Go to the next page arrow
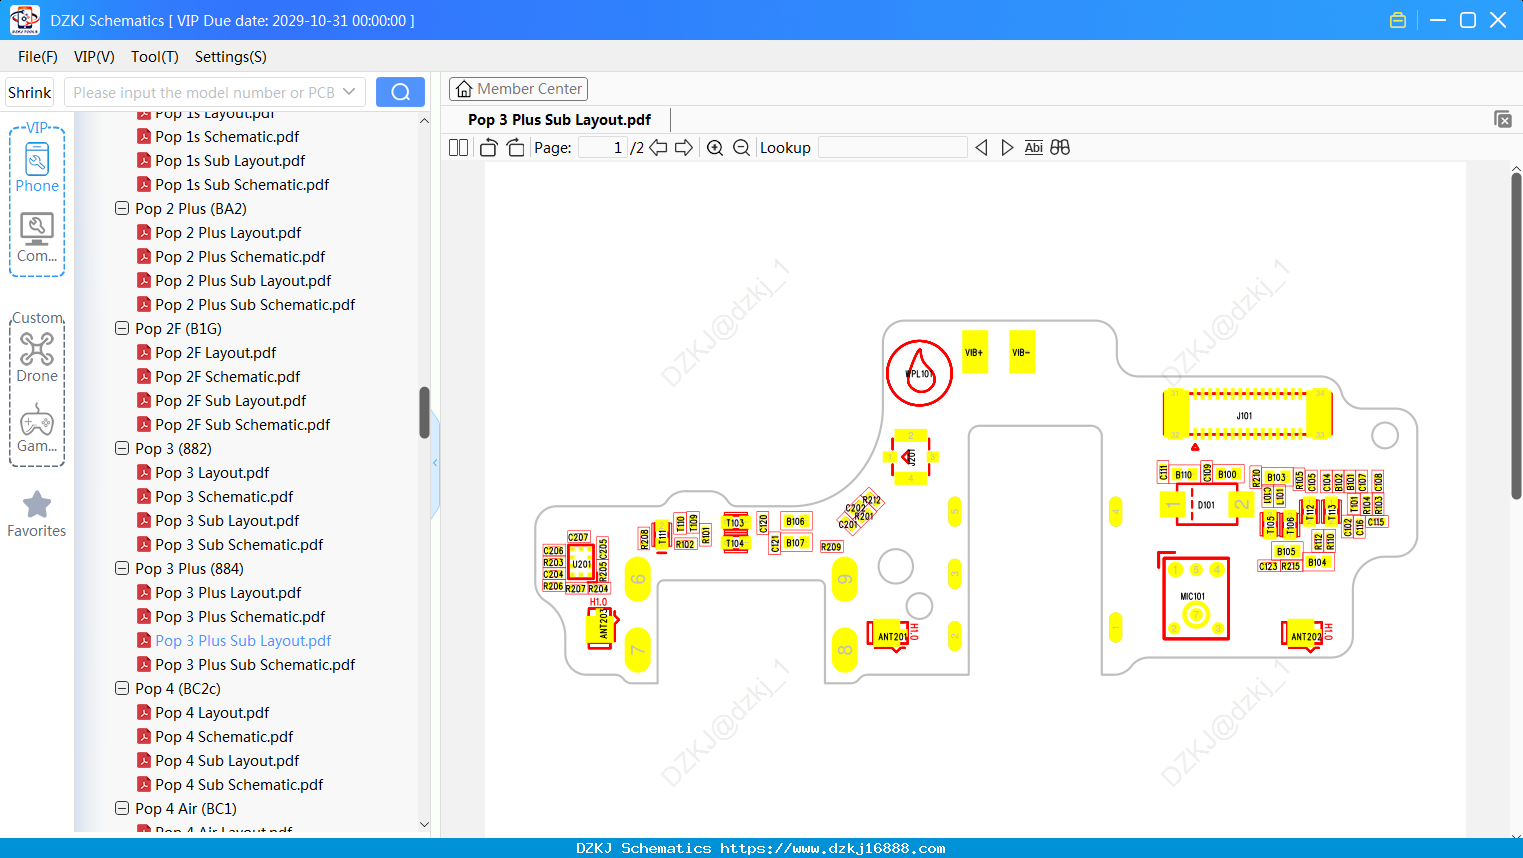The image size is (1523, 858). (684, 148)
